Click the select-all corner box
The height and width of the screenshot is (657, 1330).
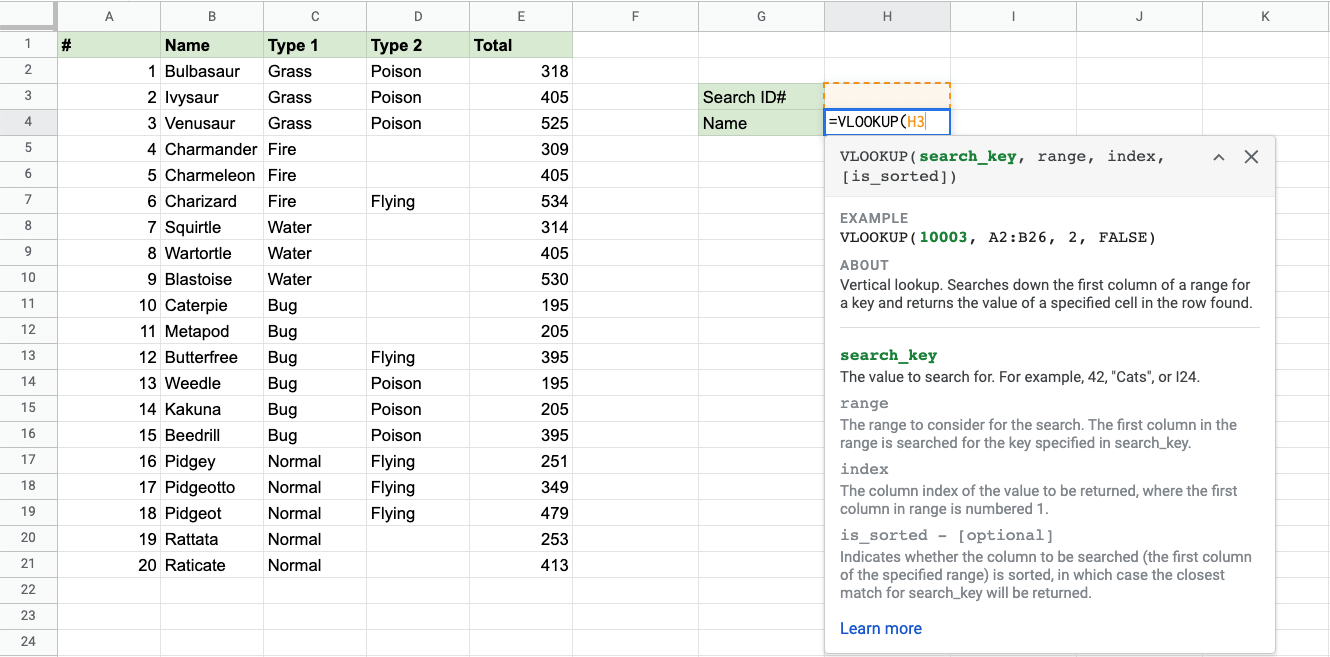[x=28, y=16]
